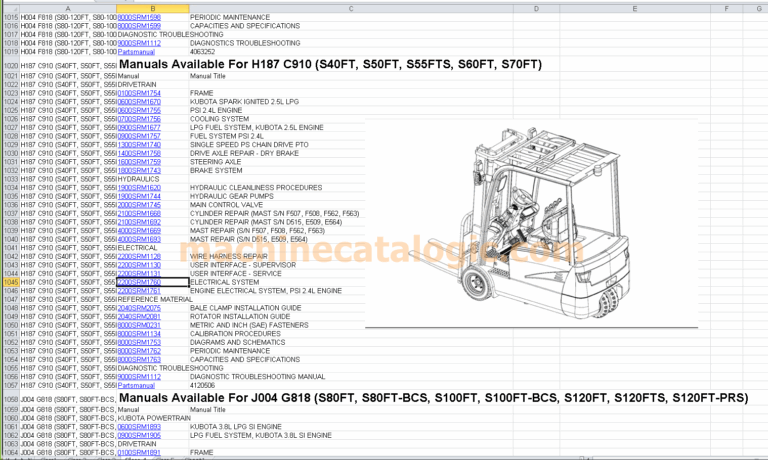Open the 8000SRM1753 diagrams and schematics link
Viewport: 768px width, 460px height.
[x=139, y=342]
